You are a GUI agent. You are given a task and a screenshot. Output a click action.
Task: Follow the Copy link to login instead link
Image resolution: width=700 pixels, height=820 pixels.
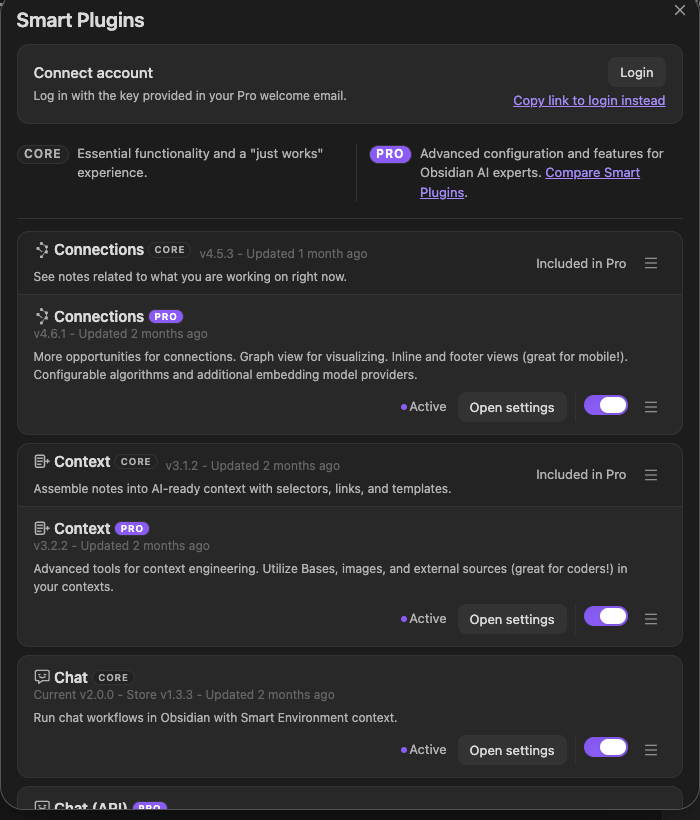tap(589, 100)
